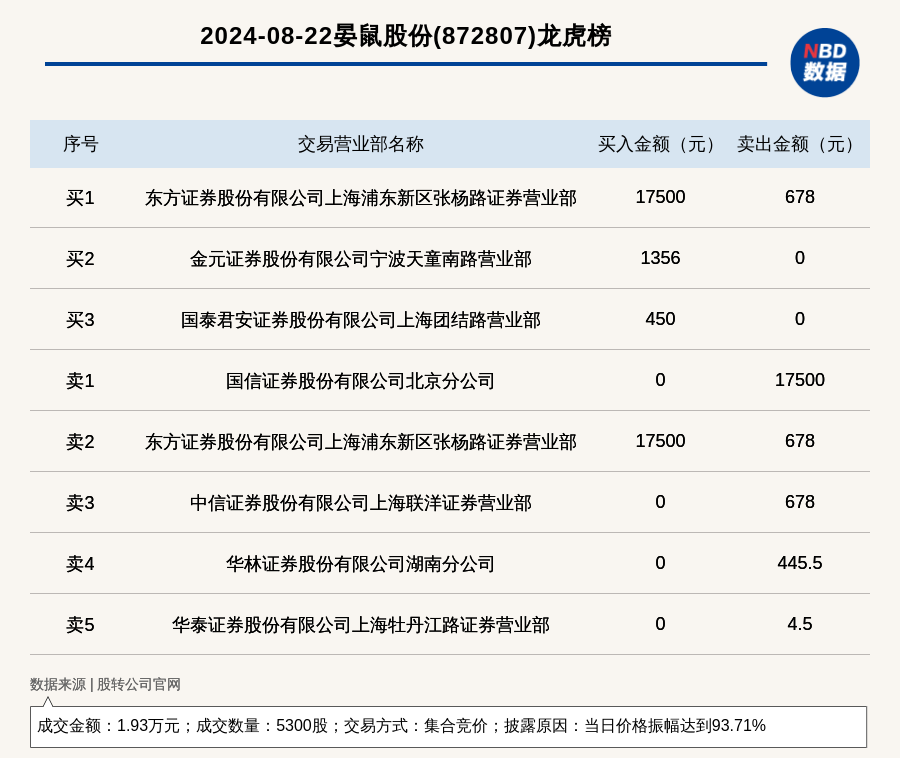Click the 1356 buy amount value

click(660, 258)
